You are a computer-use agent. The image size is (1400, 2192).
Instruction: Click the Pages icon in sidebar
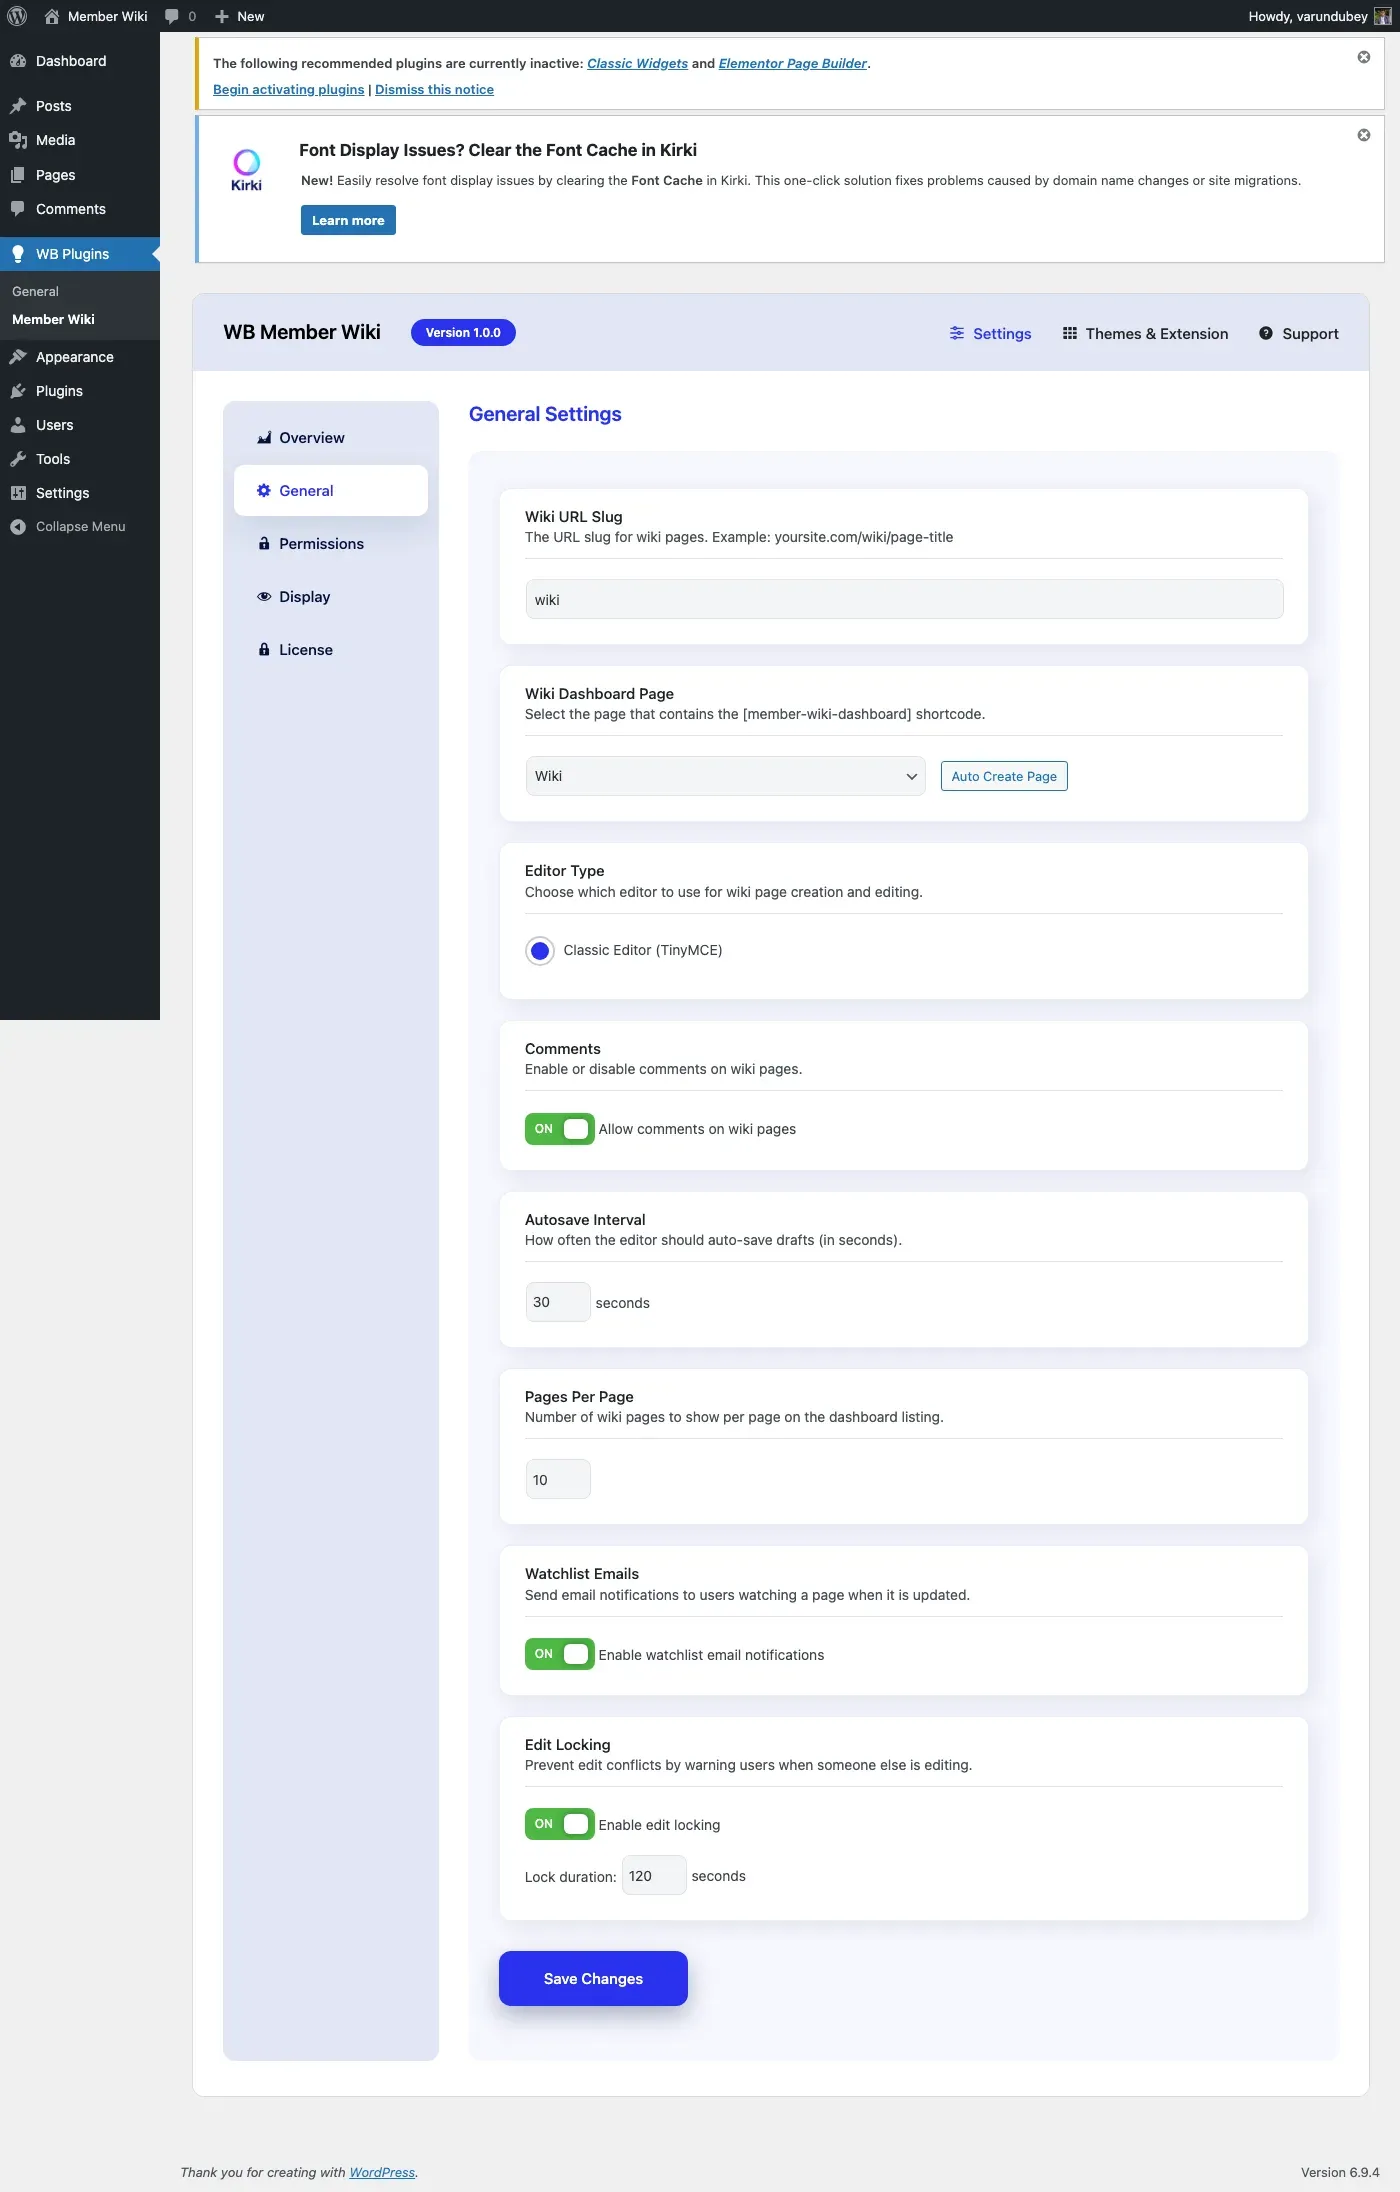(18, 175)
